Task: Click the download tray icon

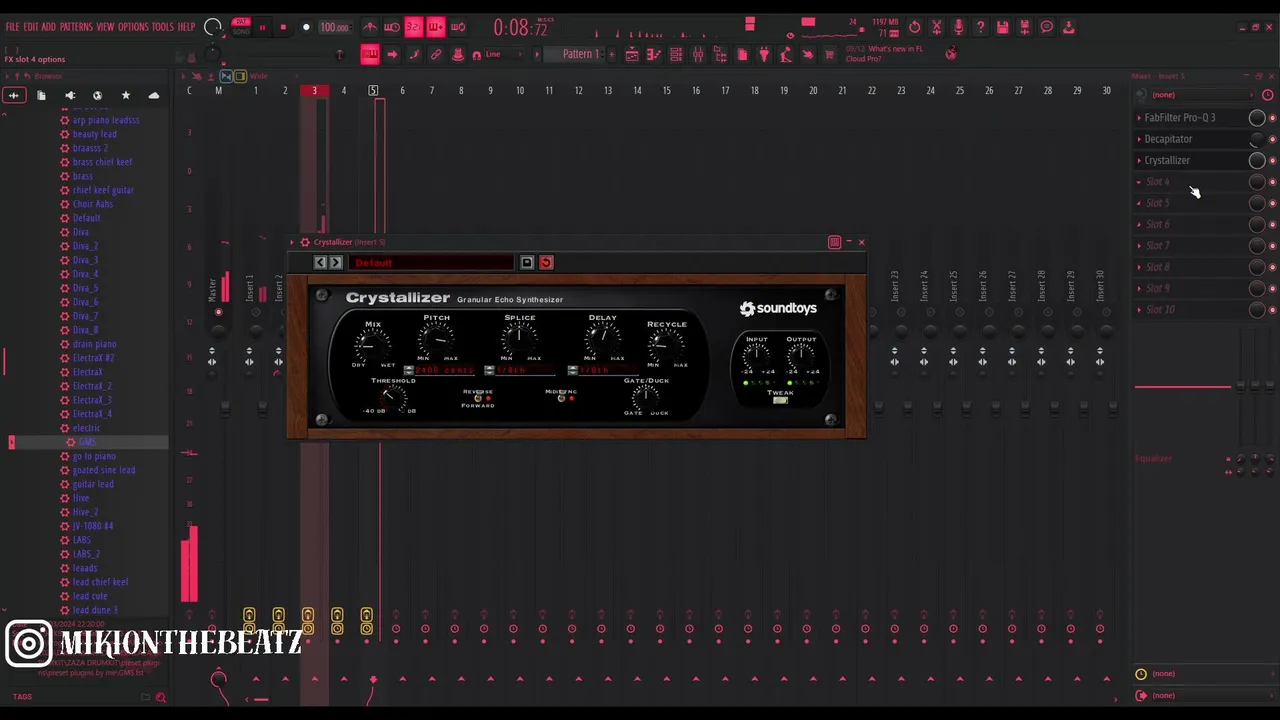Action: click(x=1068, y=27)
